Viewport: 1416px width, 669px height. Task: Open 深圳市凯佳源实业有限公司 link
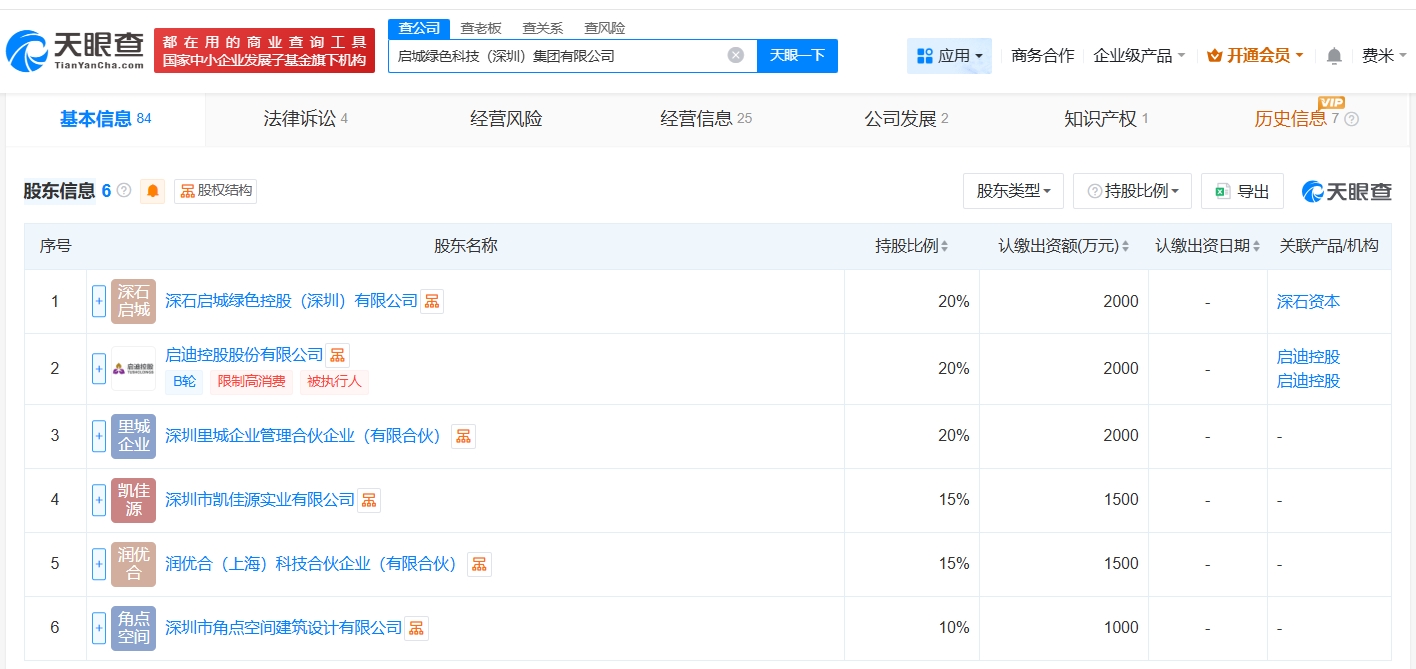pyautogui.click(x=260, y=500)
